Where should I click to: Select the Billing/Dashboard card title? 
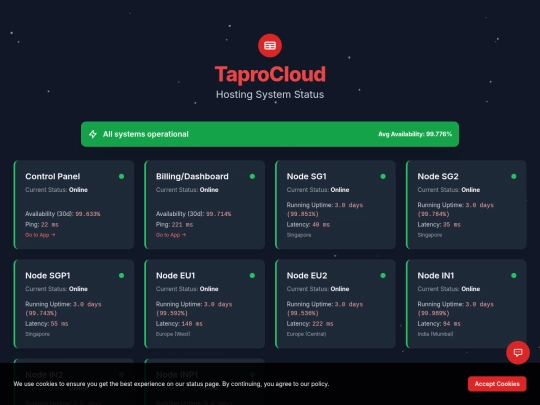192,176
